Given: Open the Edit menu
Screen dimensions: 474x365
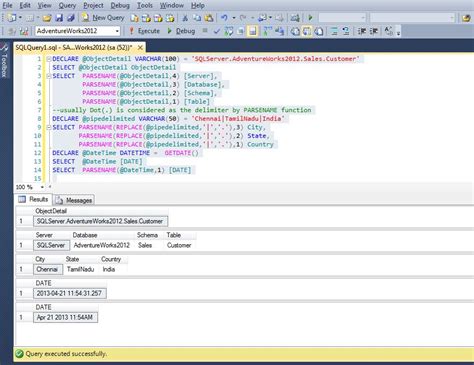Looking at the screenshot, I should [x=25, y=5].
